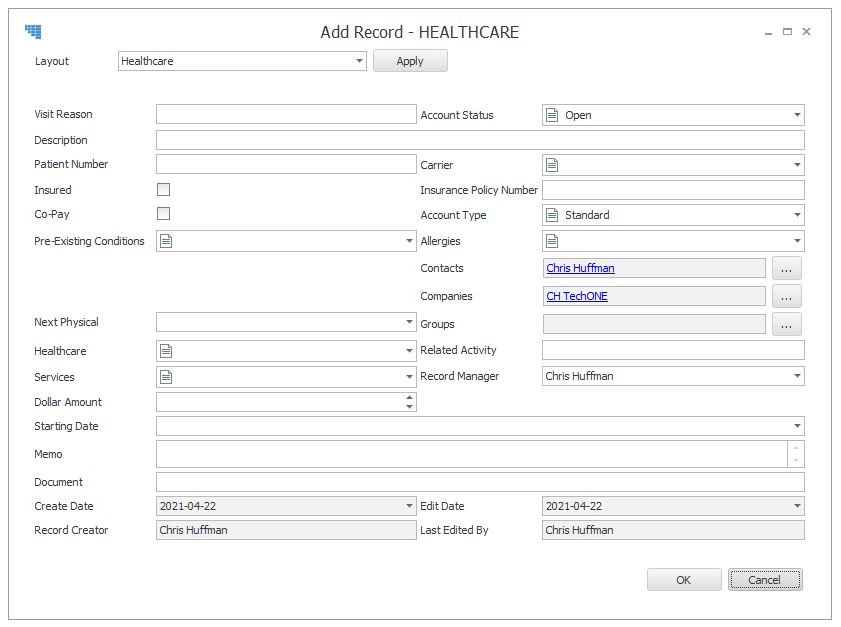Open the Allergies dropdown arrow

[797, 241]
